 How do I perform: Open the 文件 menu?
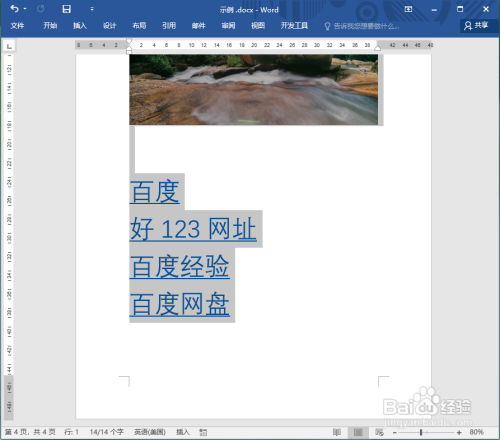pyautogui.click(x=17, y=26)
